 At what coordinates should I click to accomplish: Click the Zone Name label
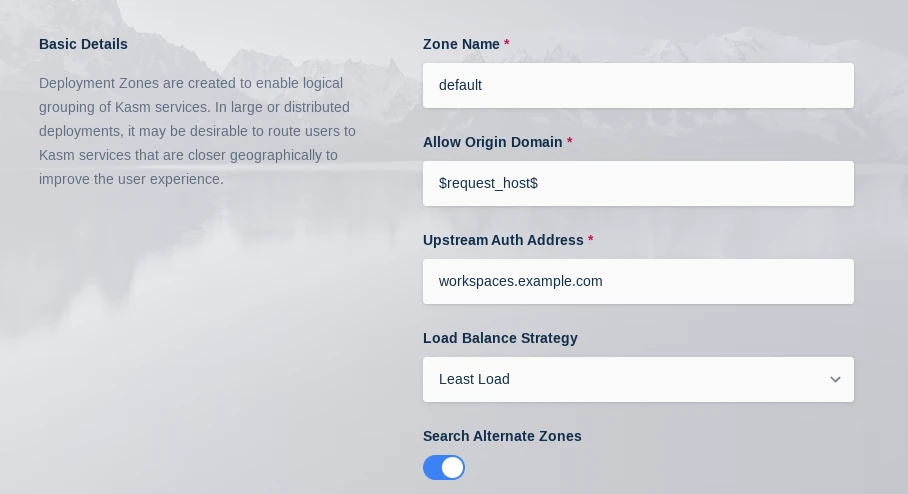461,44
